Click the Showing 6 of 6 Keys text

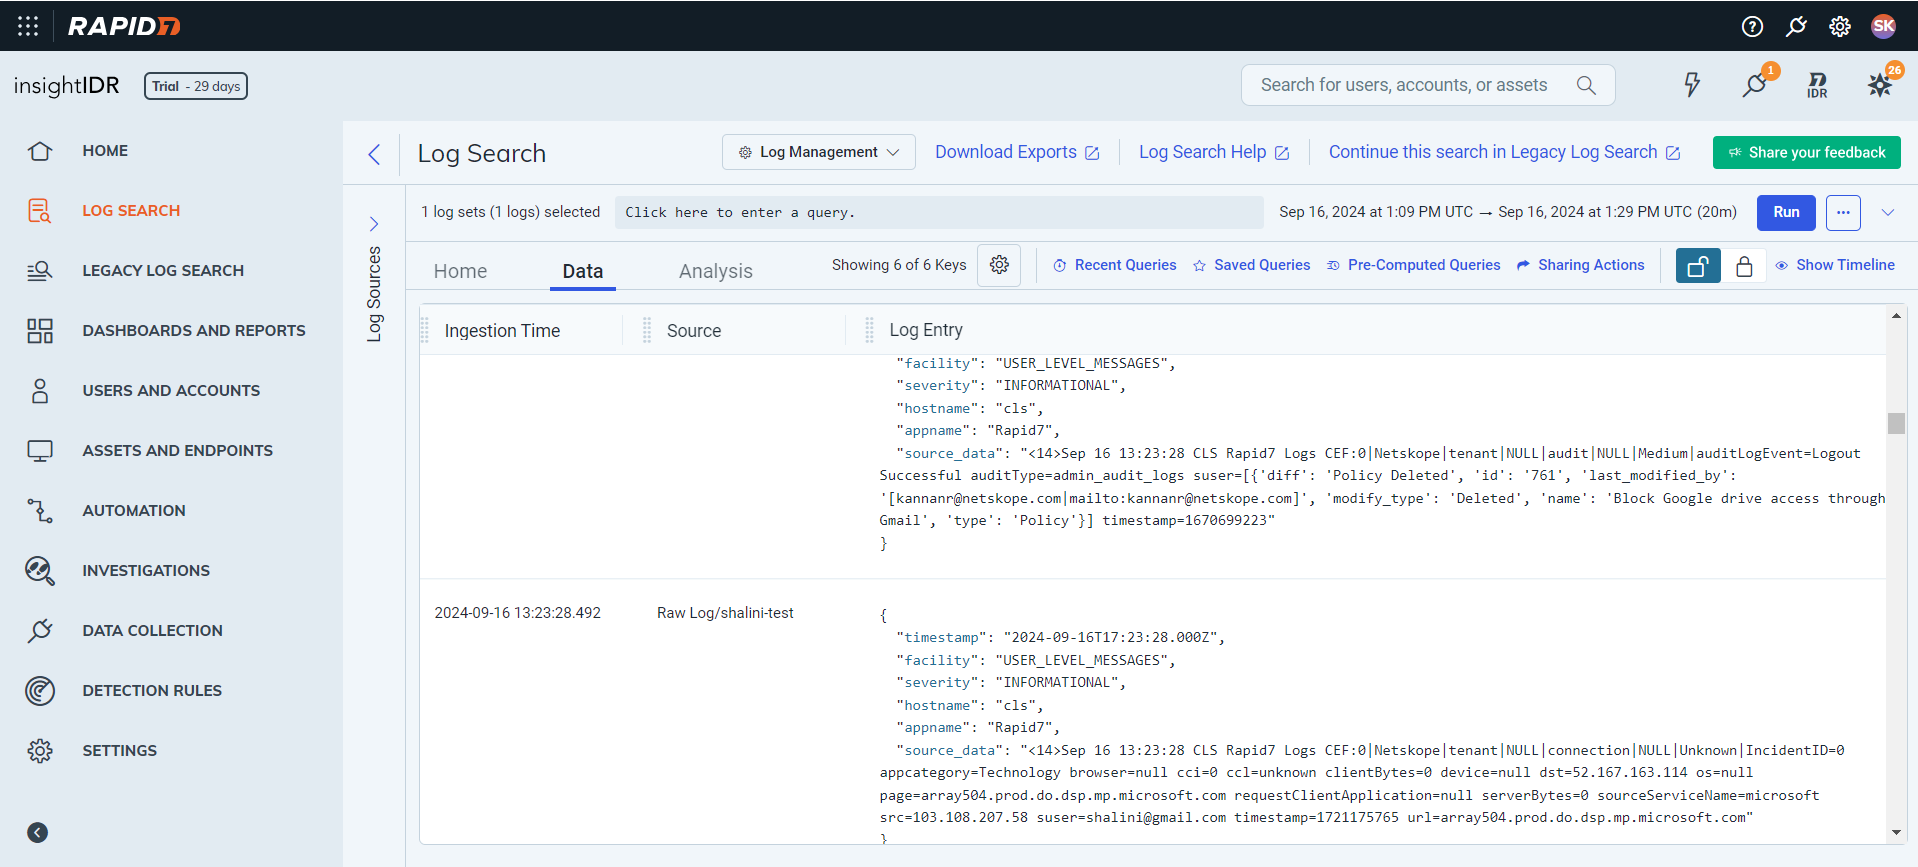pos(899,265)
